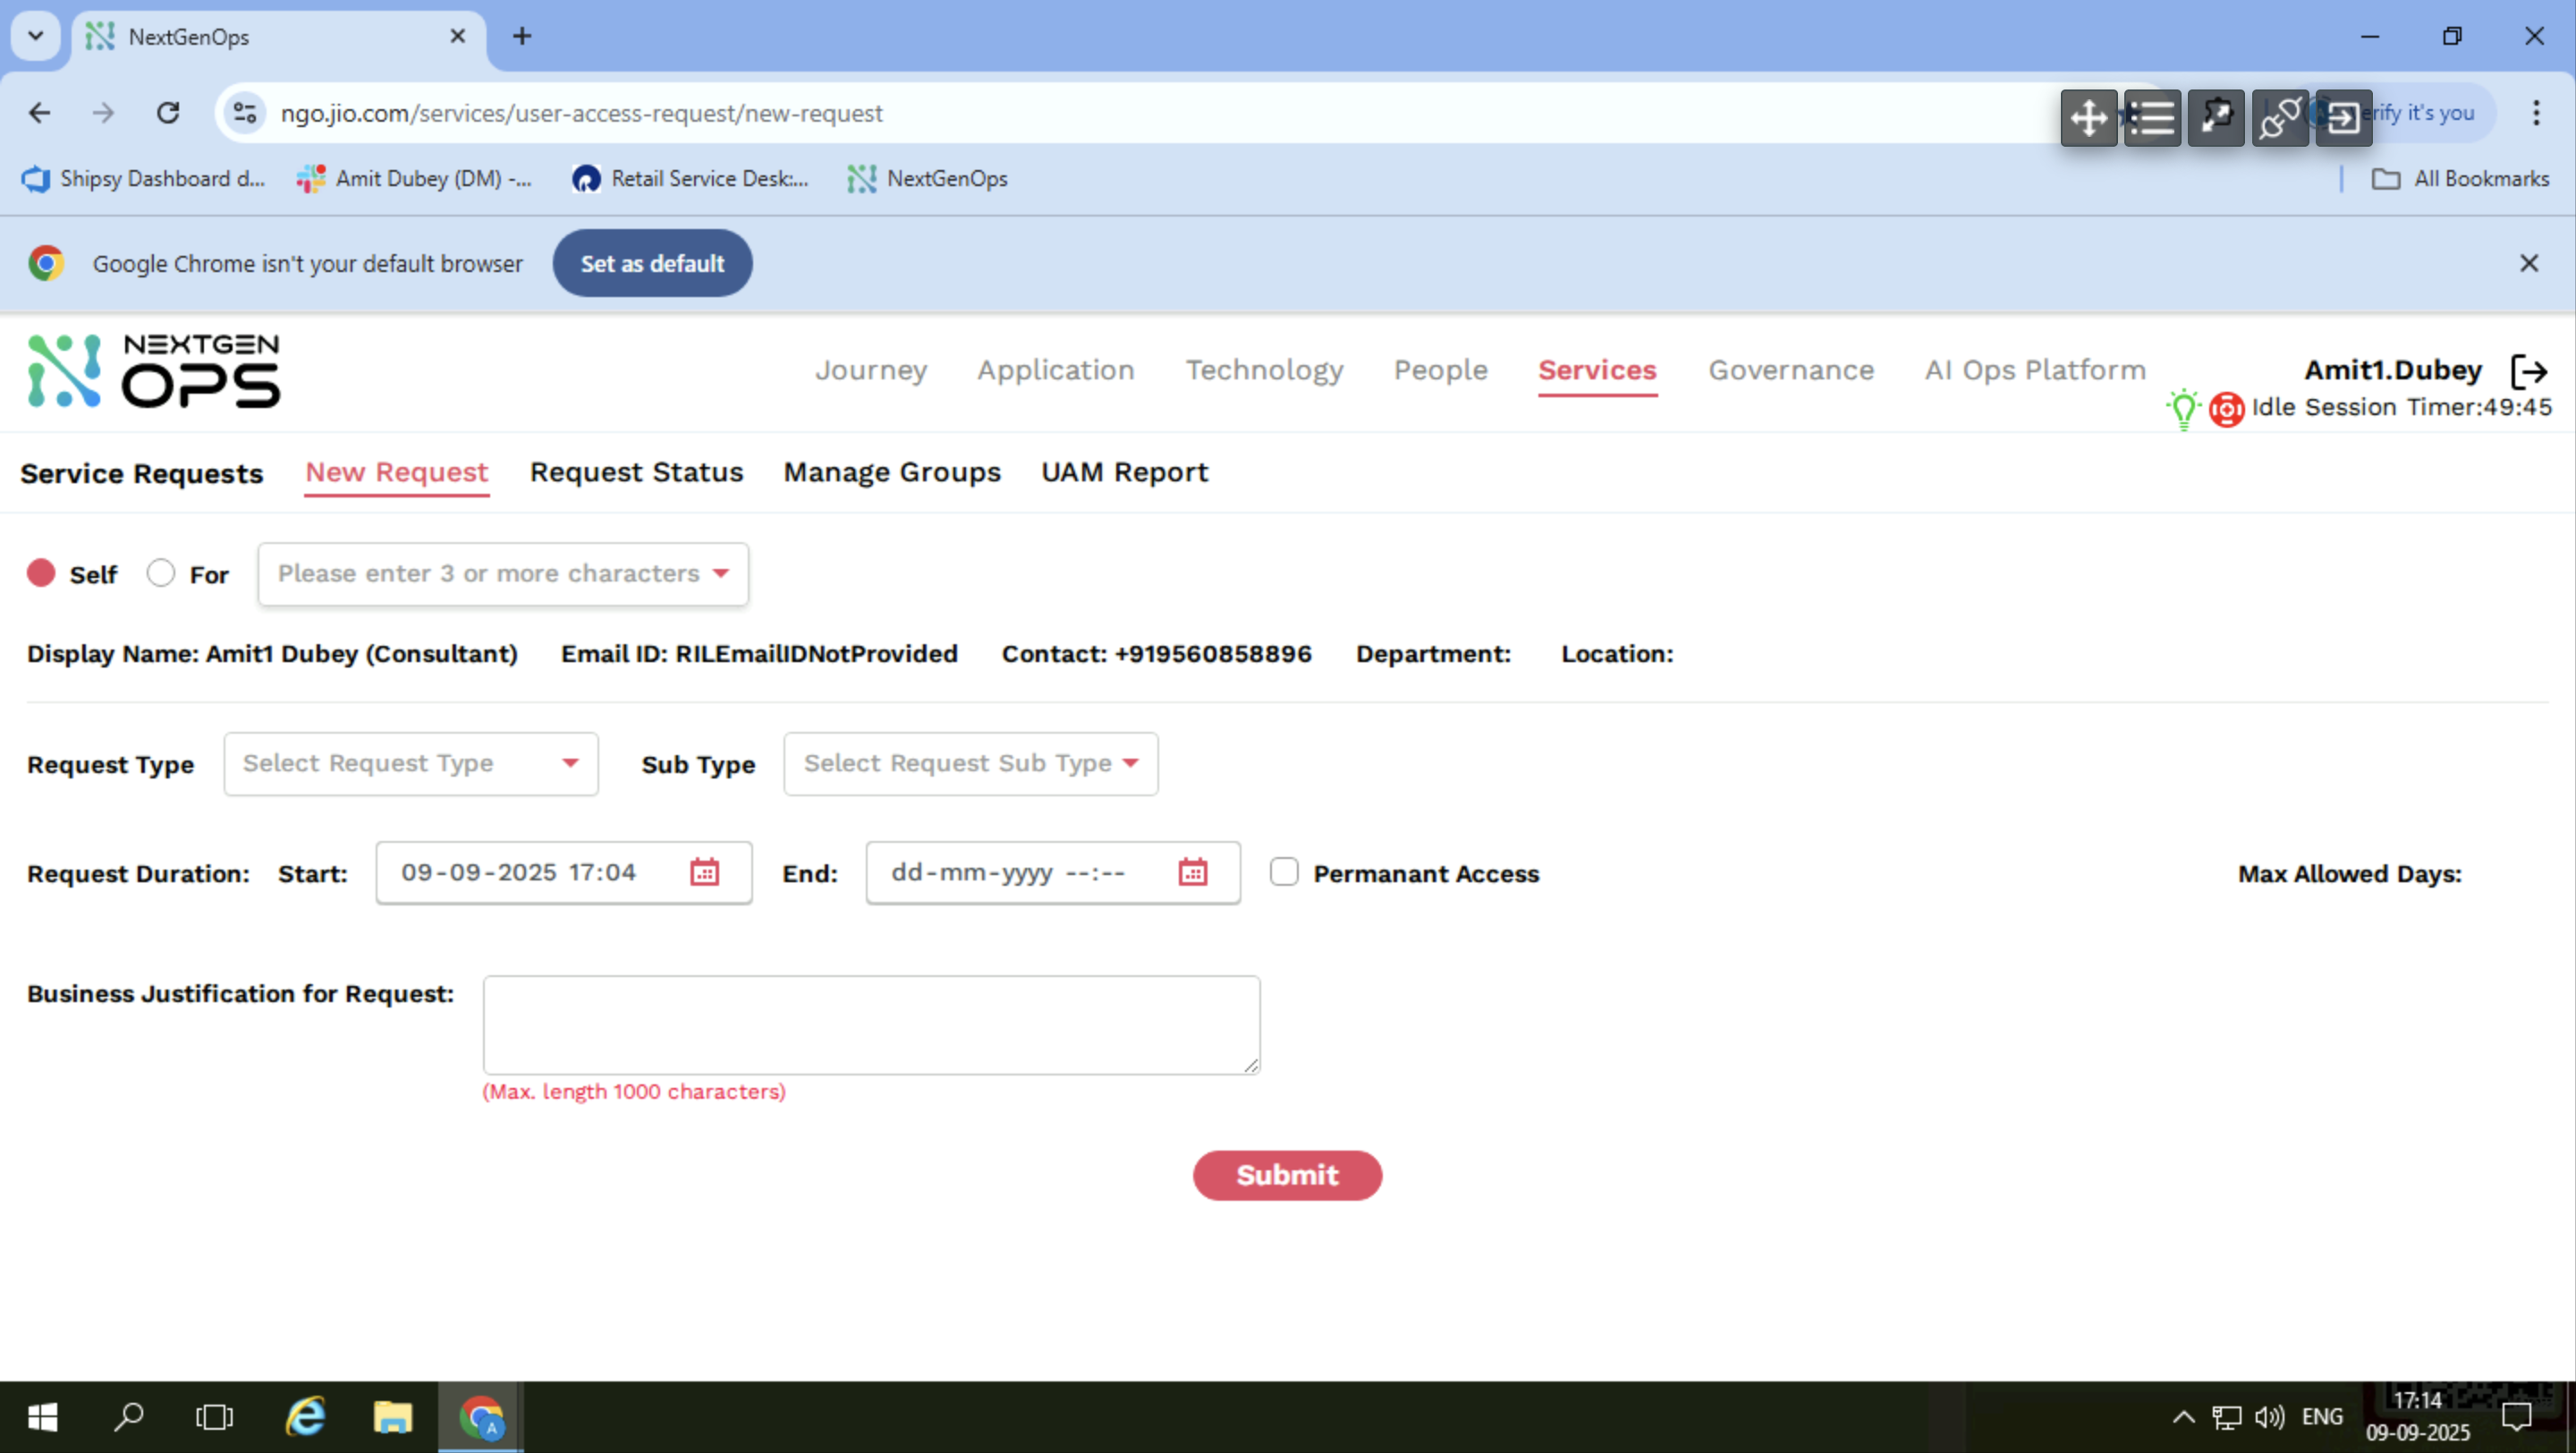Click the green lightbulb ideas icon
The height and width of the screenshot is (1453, 2576).
click(x=2185, y=408)
